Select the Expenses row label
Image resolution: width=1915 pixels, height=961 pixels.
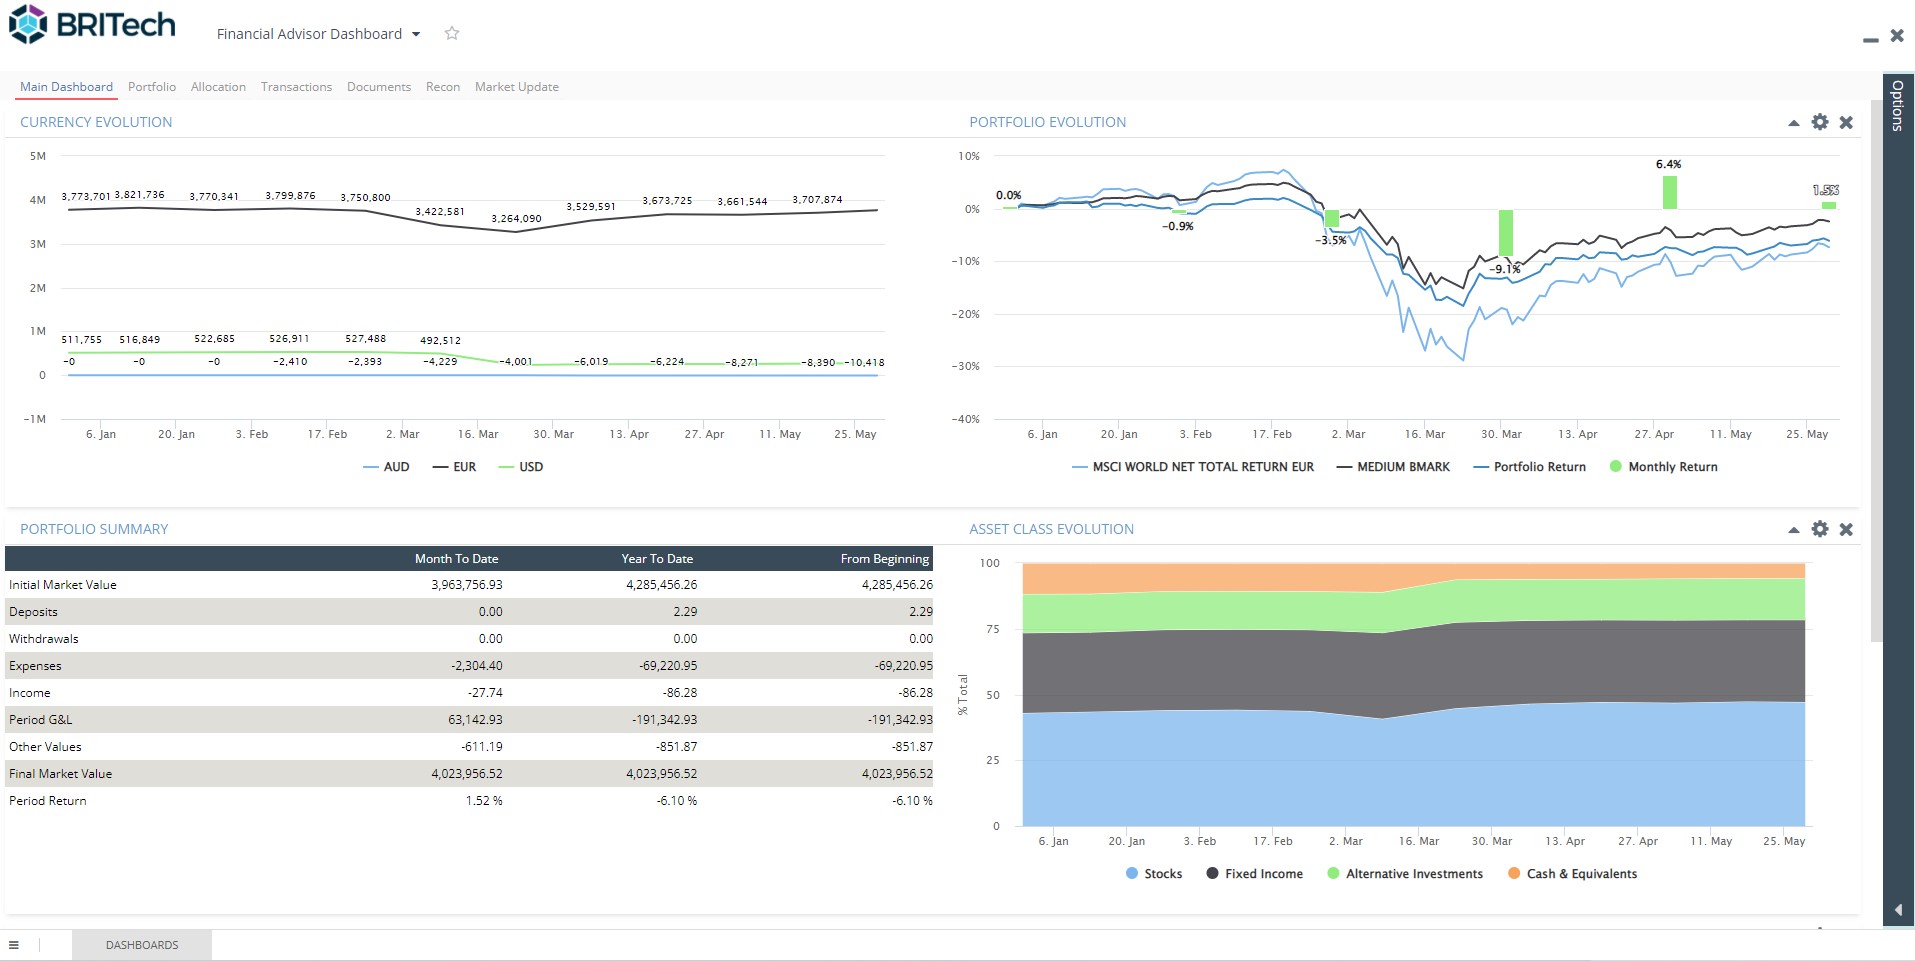(x=35, y=666)
